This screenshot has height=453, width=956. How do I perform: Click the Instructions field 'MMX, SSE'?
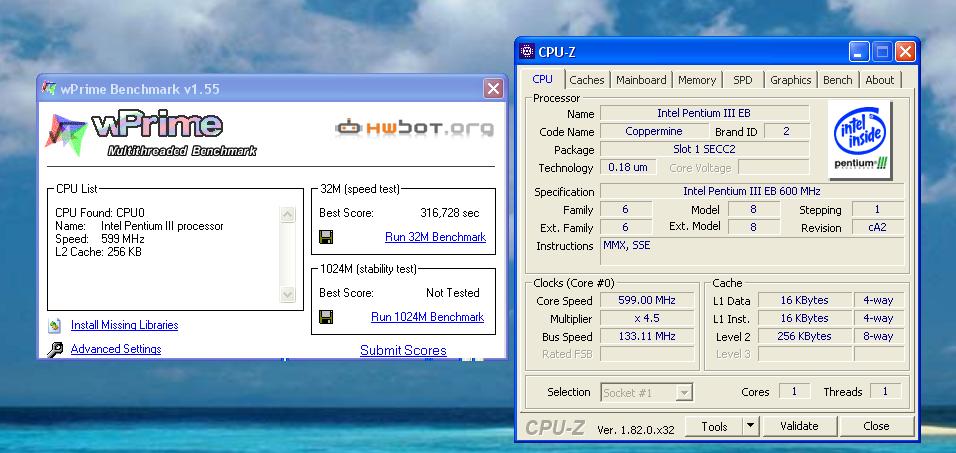pos(752,251)
